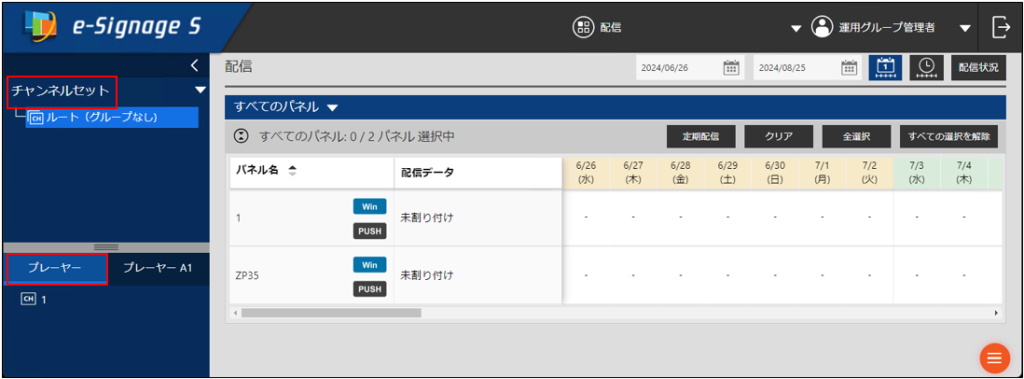The width and height of the screenshot is (1024, 379).
Task: Select the プレーヤー tab
Action: pos(56,268)
